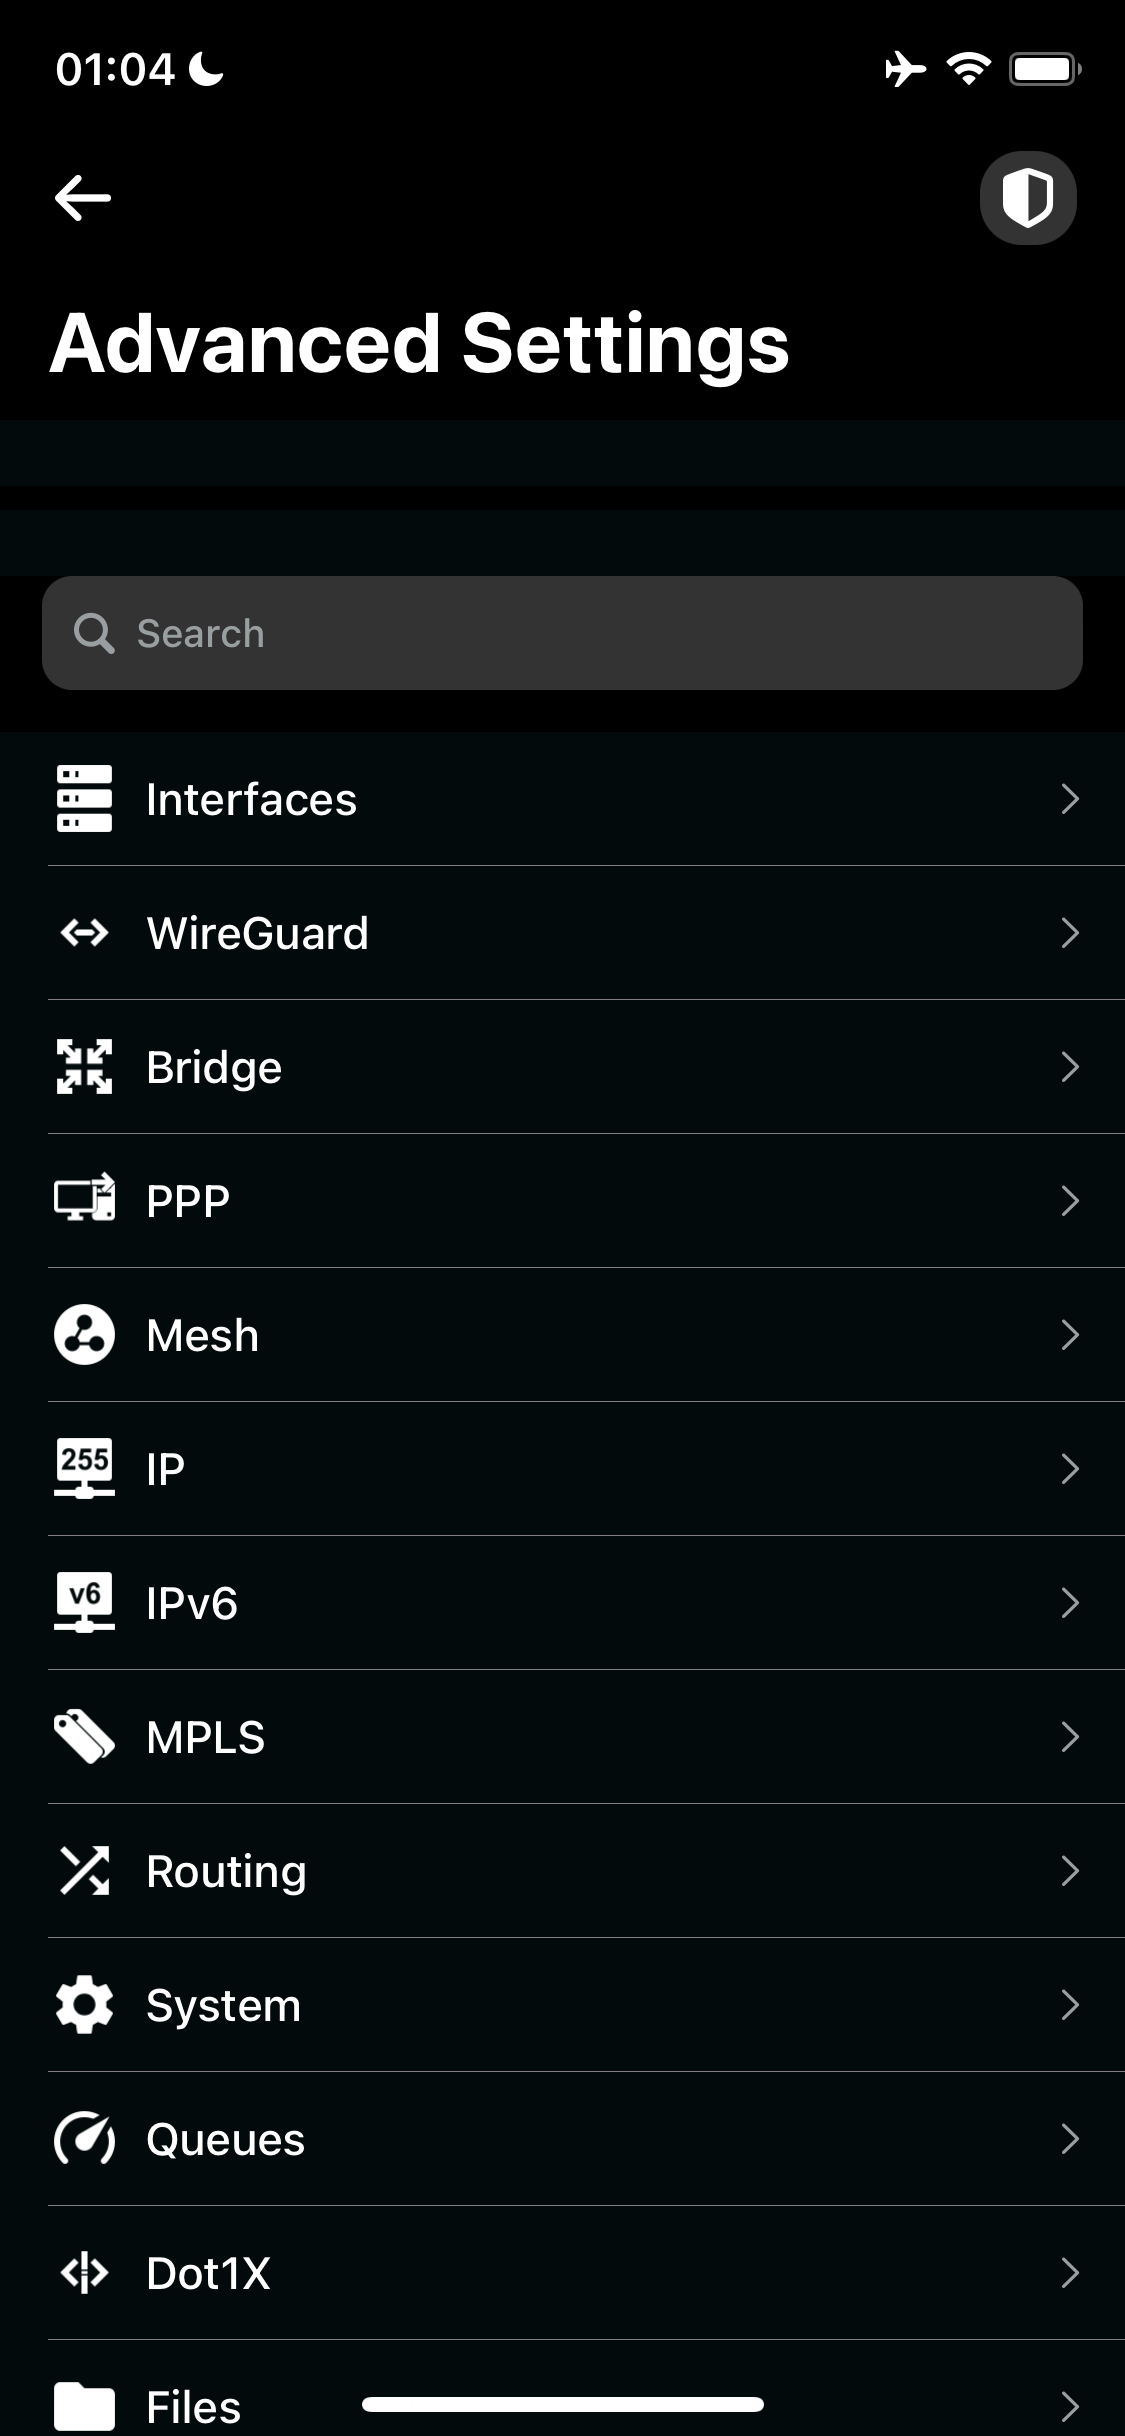Expand the Routing chevron
The image size is (1125, 2436).
[1069, 1871]
